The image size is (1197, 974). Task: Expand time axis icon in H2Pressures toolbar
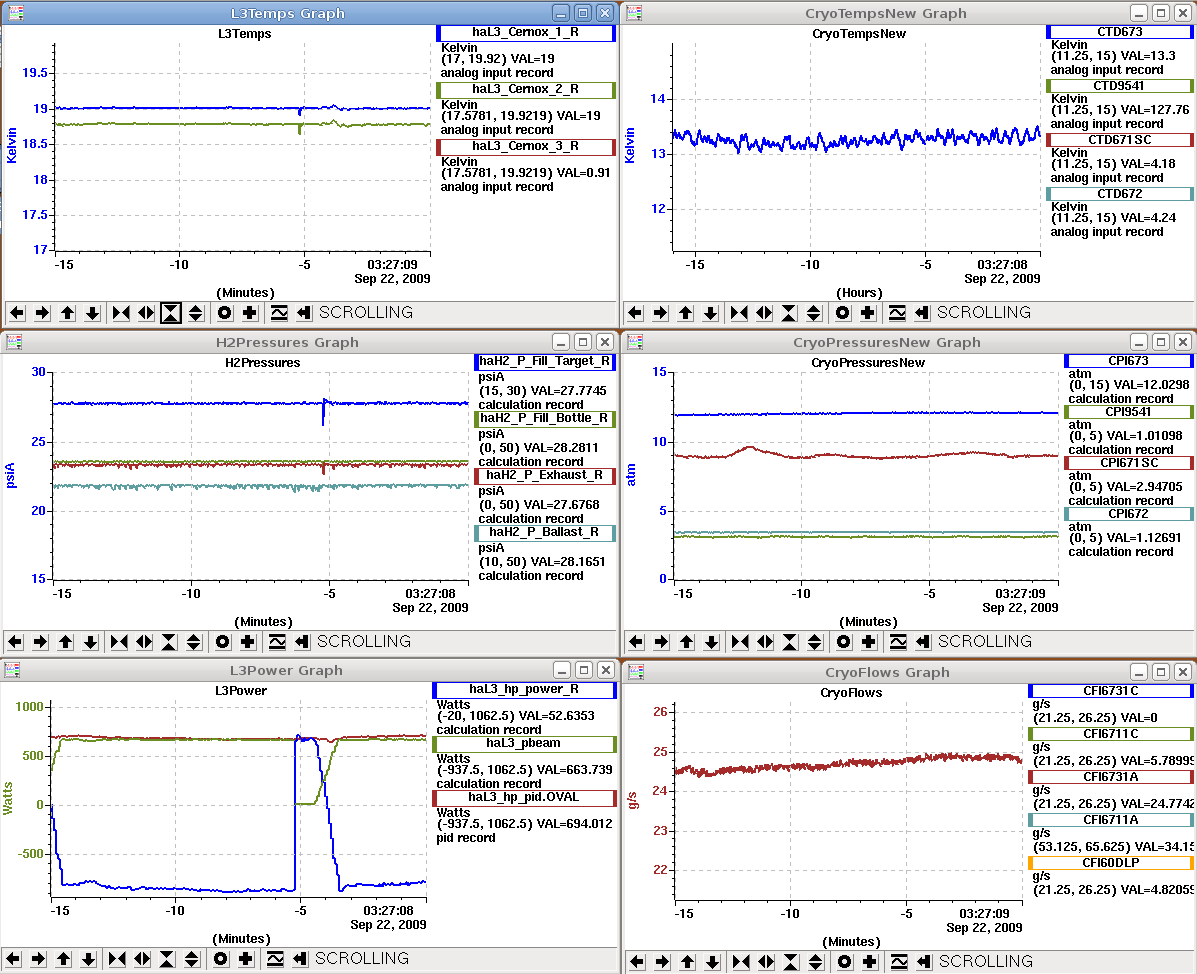click(x=144, y=642)
